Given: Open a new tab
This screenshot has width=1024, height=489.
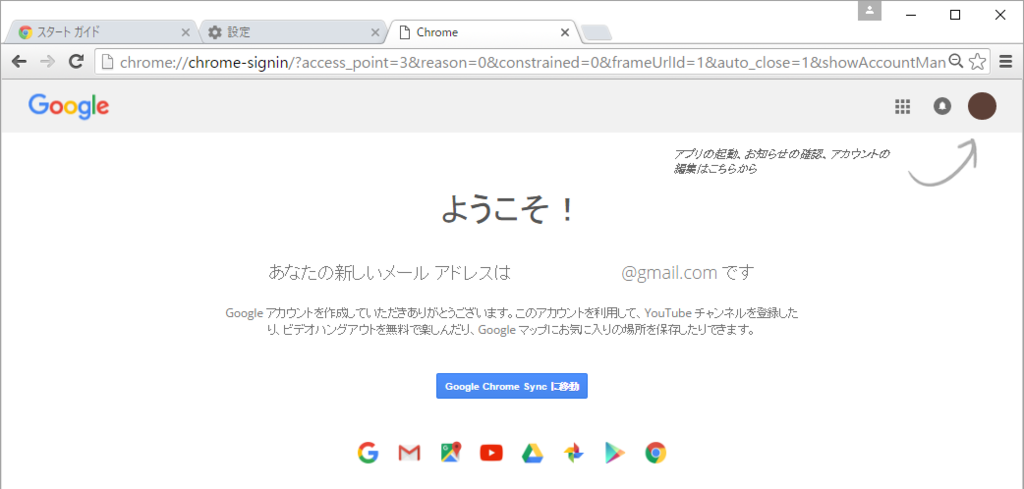Looking at the screenshot, I should 596,33.
